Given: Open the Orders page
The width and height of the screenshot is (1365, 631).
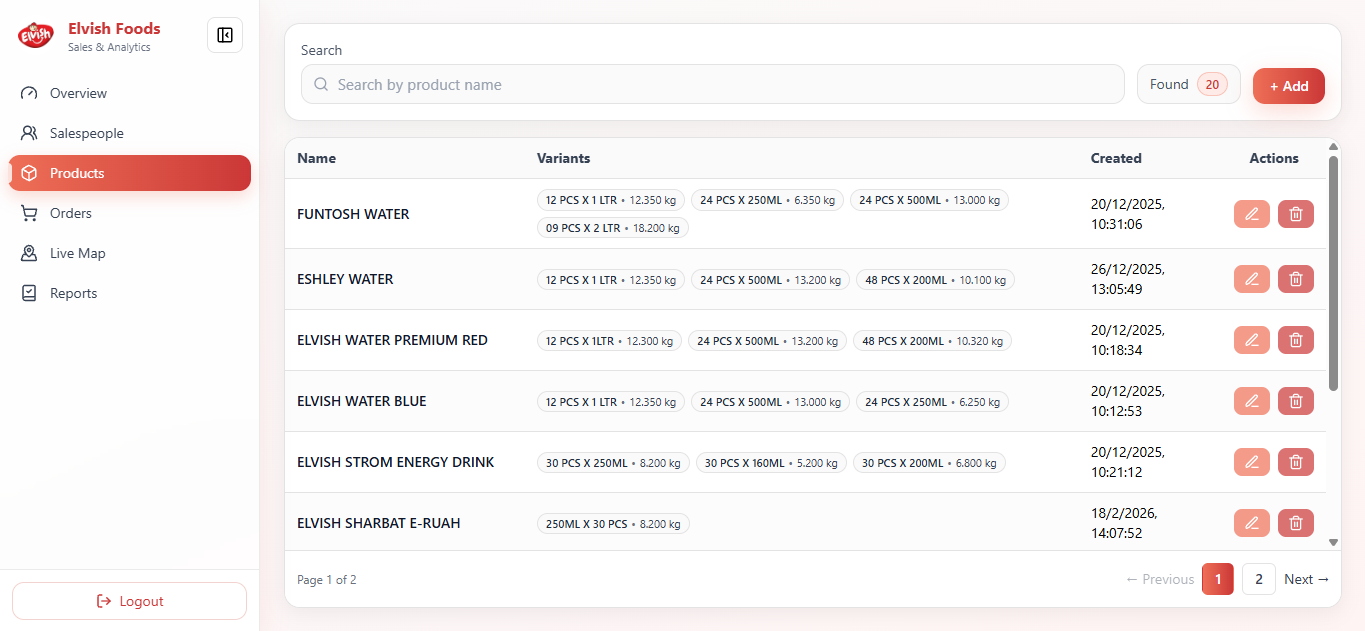Looking at the screenshot, I should coord(130,213).
